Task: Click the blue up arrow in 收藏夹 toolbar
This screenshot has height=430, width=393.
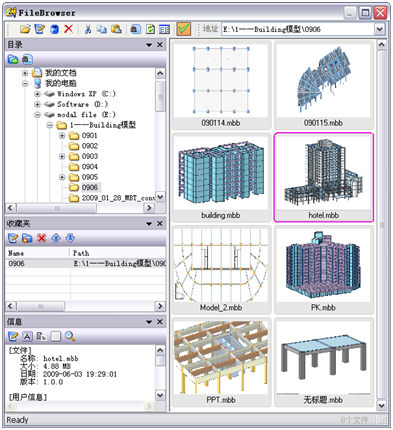Action: (x=56, y=238)
